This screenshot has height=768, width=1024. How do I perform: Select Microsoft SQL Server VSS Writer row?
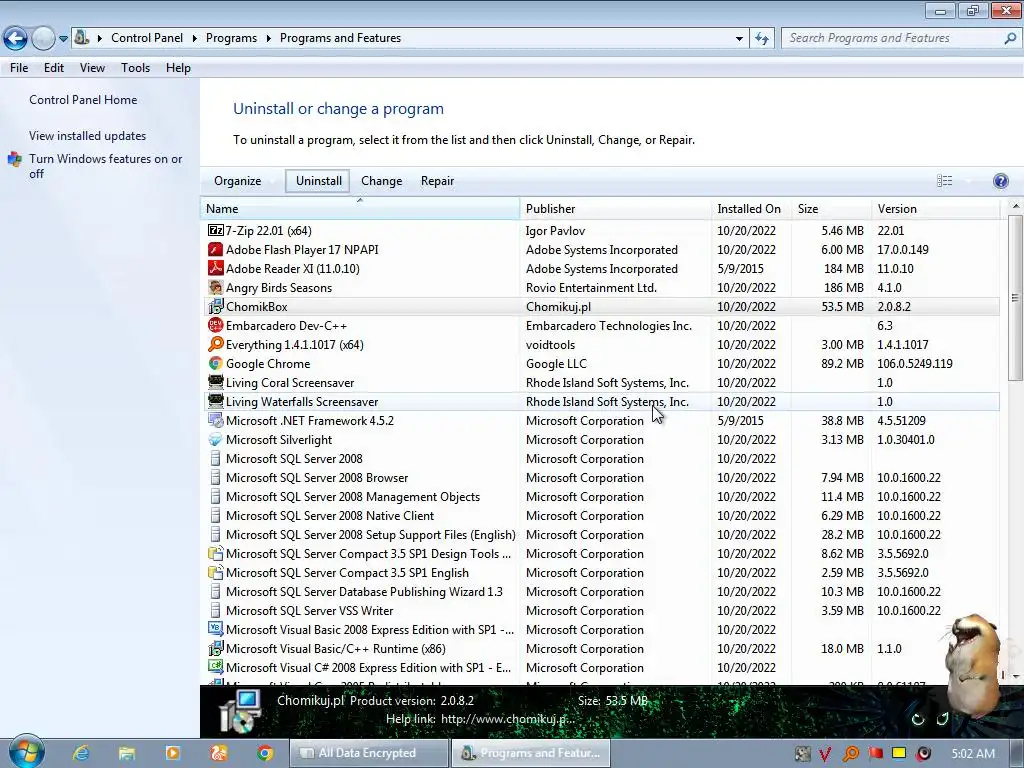600,611
